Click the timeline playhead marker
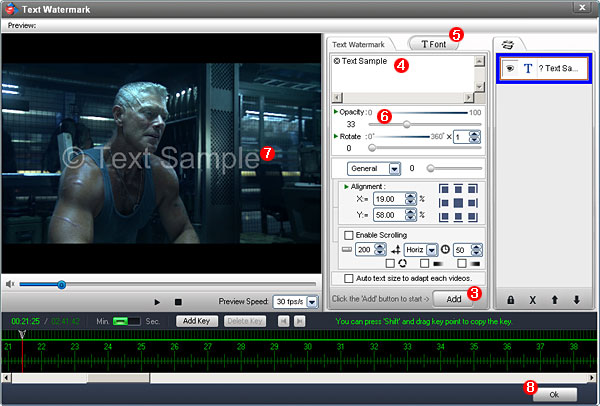 point(22,334)
